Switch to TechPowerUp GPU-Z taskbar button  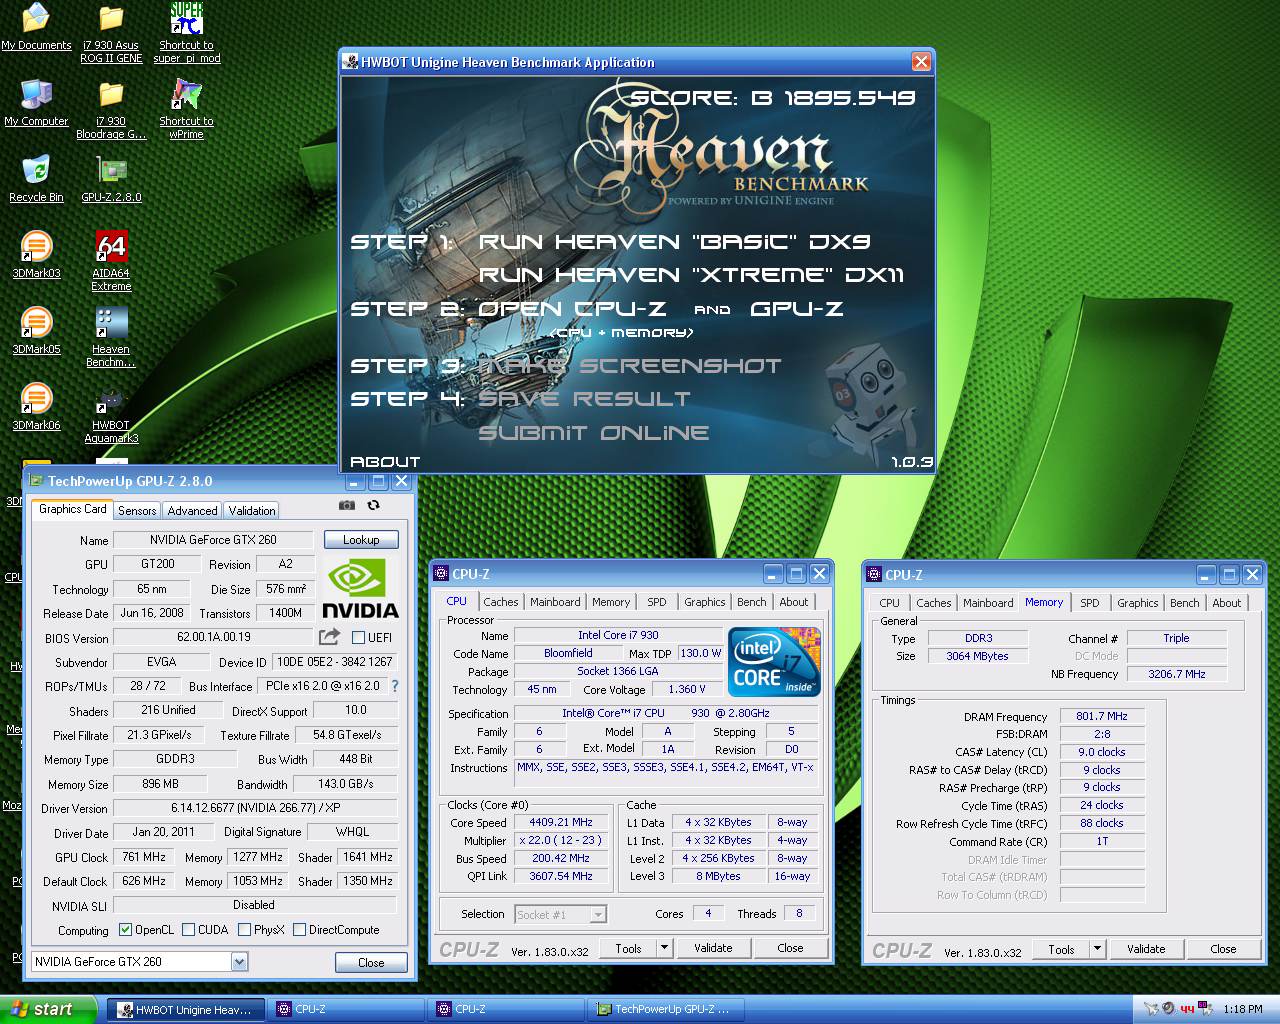click(x=664, y=1010)
